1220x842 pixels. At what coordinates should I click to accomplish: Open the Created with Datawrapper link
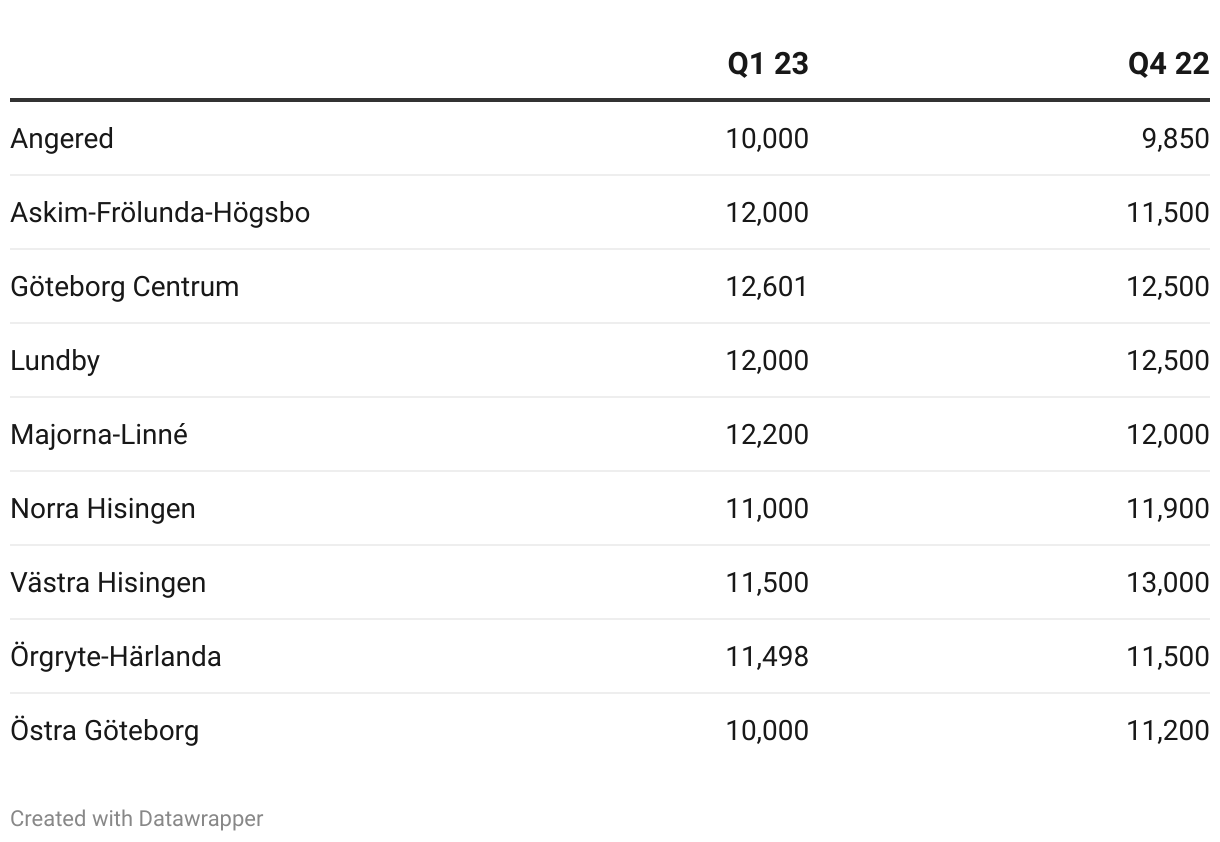(x=137, y=818)
